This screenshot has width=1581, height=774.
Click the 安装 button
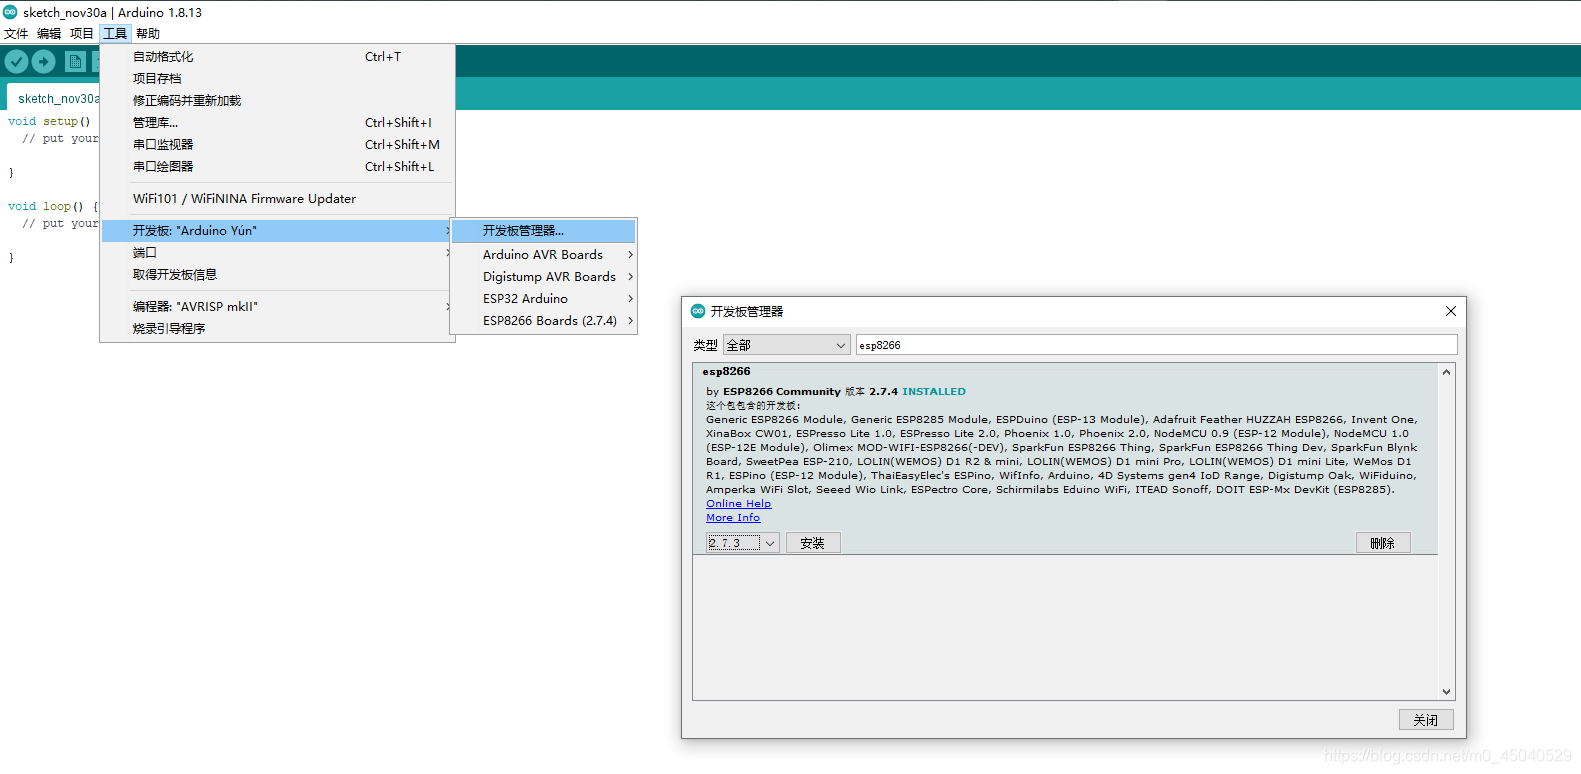point(813,543)
